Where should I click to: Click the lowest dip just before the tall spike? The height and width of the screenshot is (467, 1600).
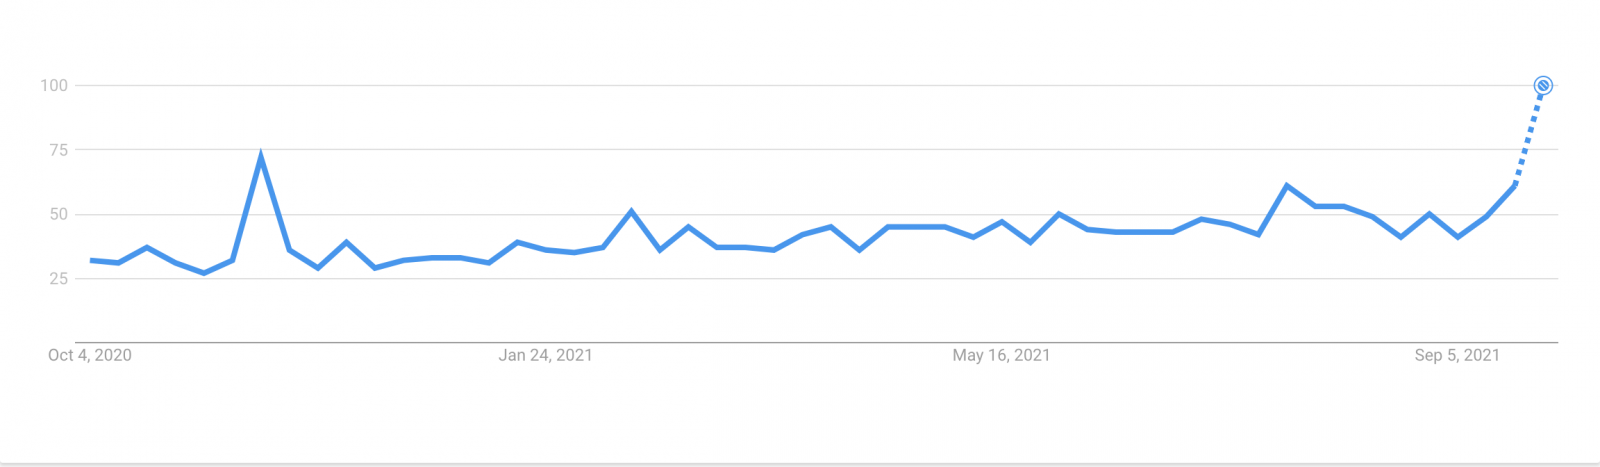coord(204,273)
